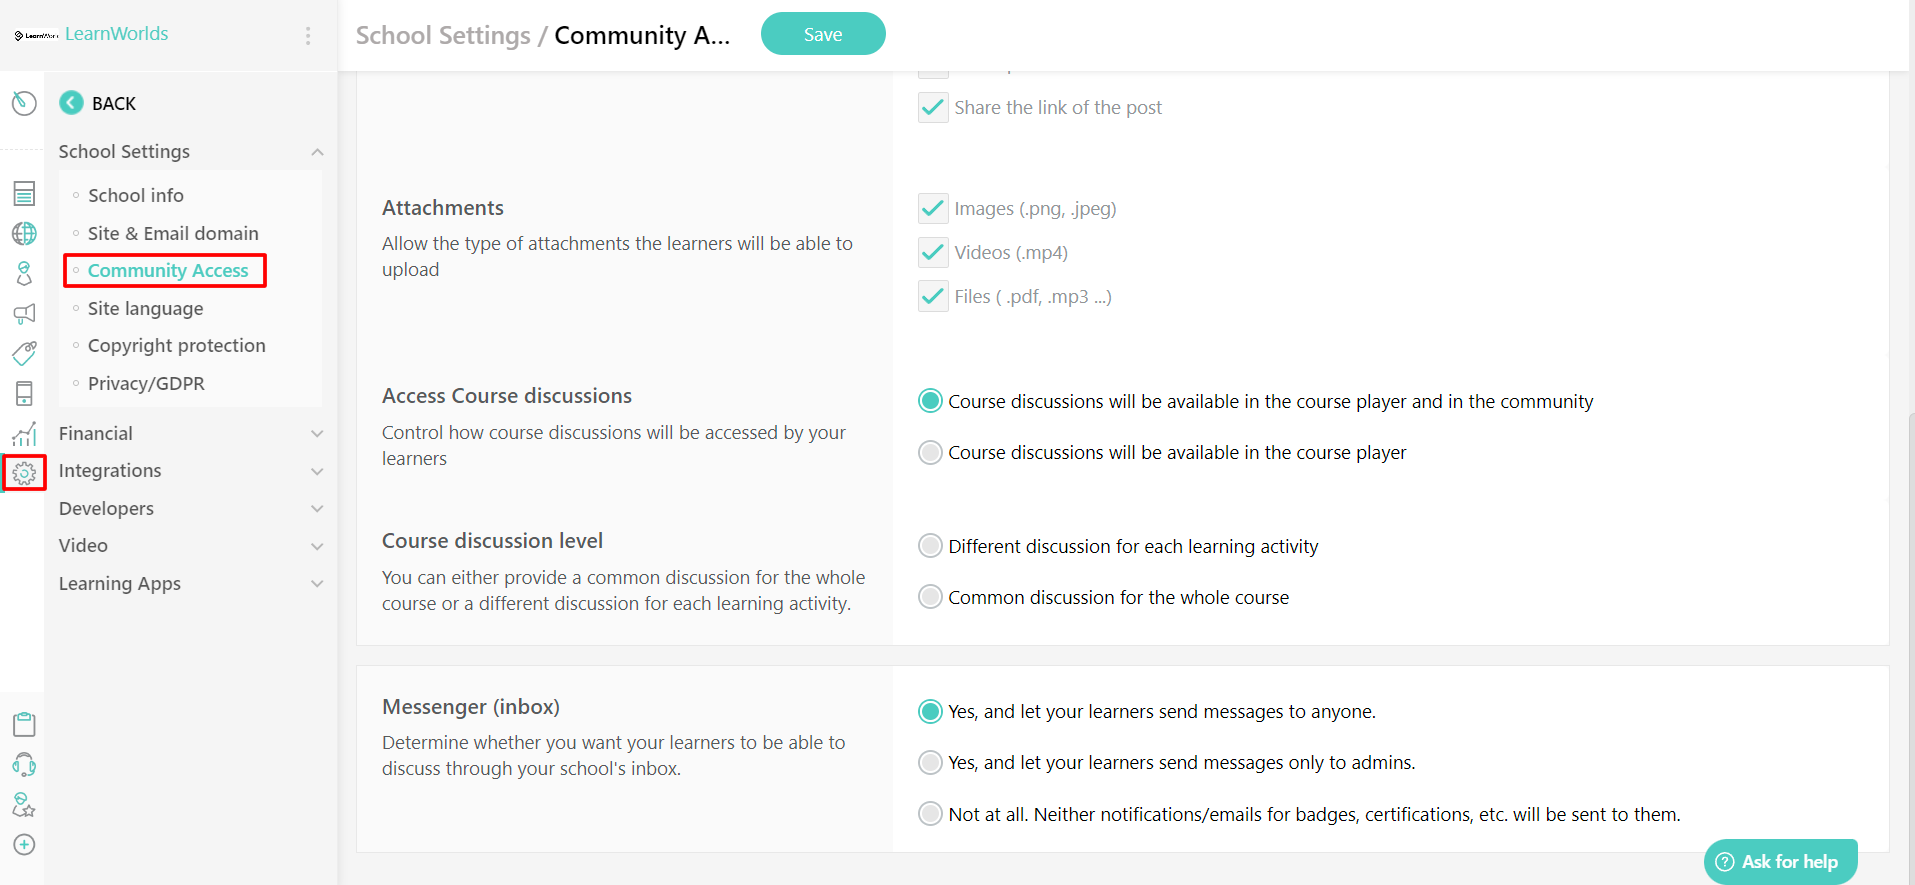Open the Site language settings page

point(145,308)
